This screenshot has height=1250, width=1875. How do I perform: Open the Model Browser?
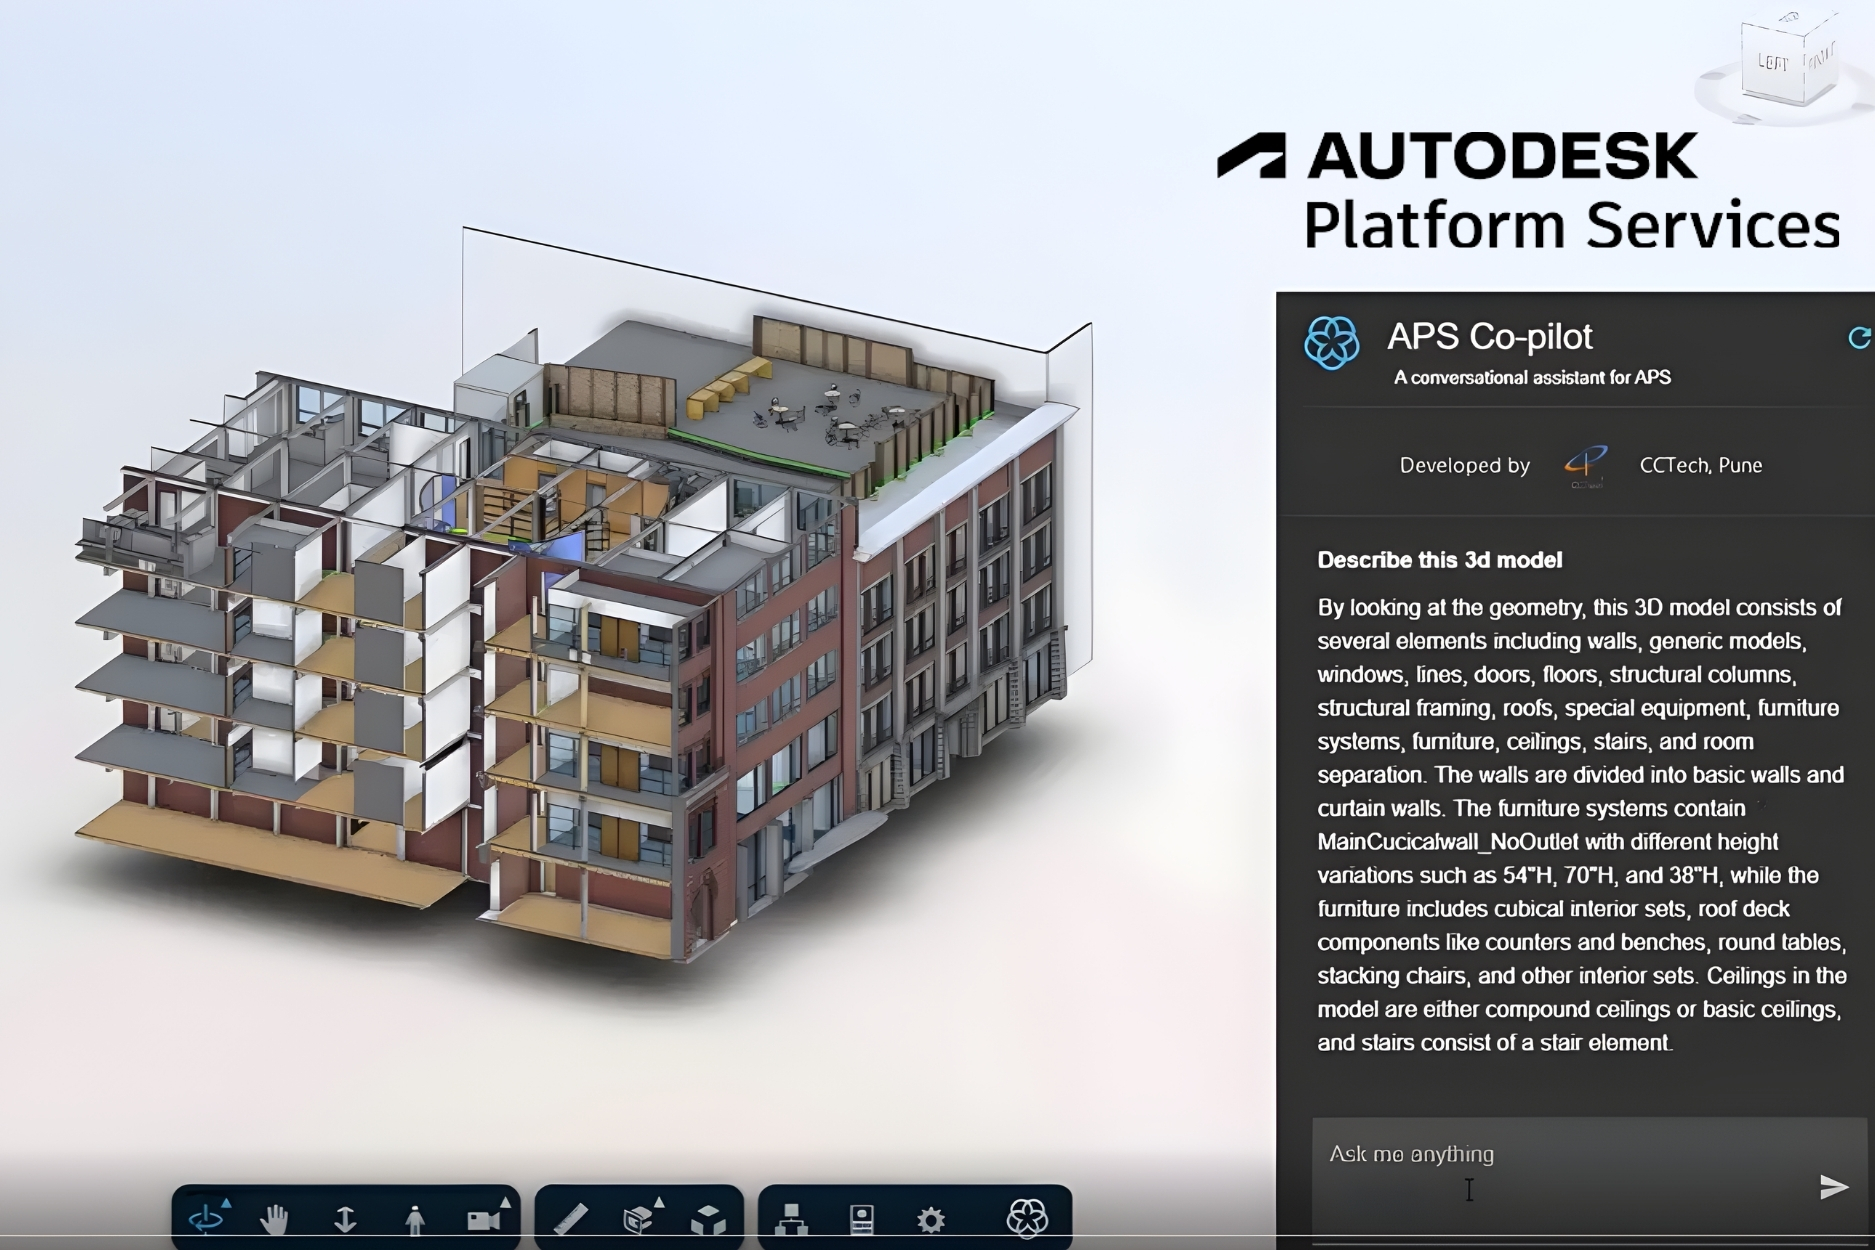coord(792,1218)
